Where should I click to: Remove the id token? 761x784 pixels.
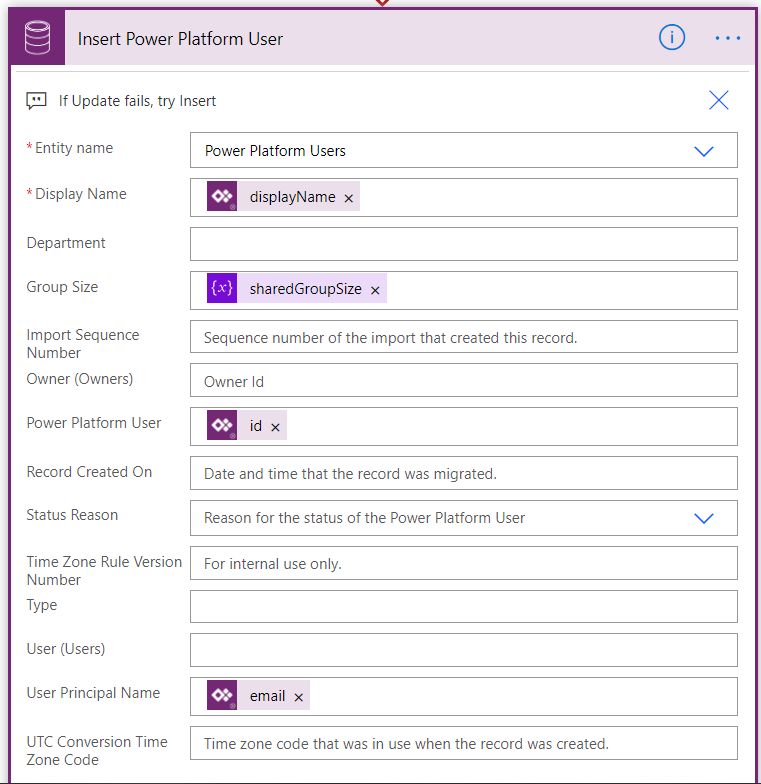tap(275, 428)
